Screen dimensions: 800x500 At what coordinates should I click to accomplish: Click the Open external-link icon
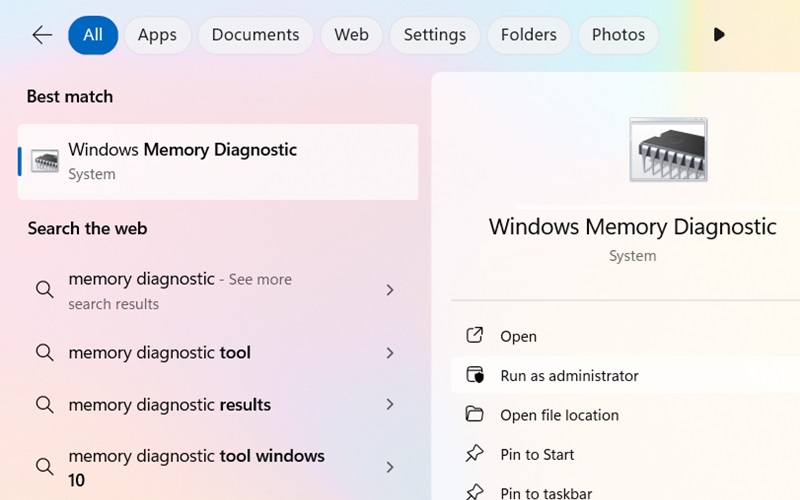(x=474, y=336)
